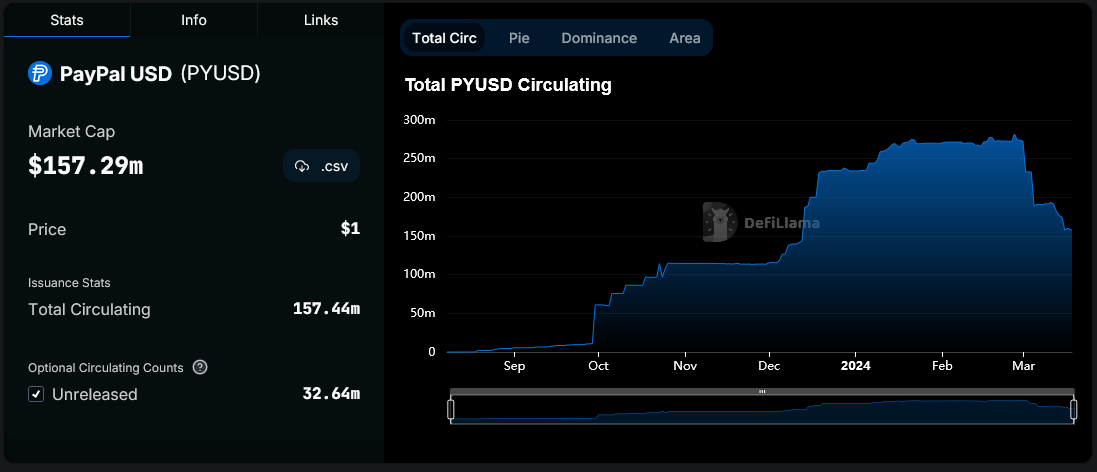Select the Total Circ chart view
1097x472 pixels.
point(444,38)
